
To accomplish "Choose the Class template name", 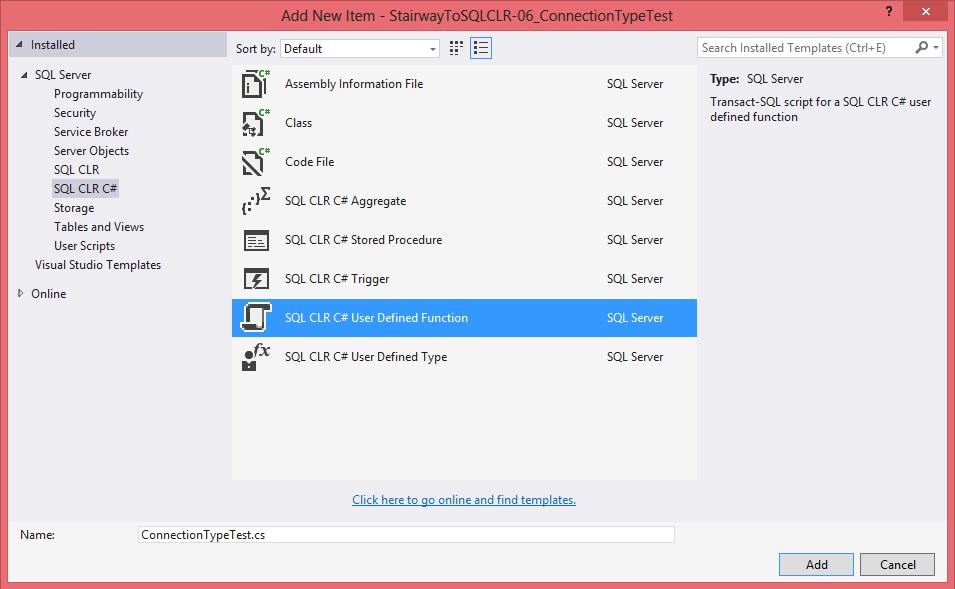I will 298,123.
